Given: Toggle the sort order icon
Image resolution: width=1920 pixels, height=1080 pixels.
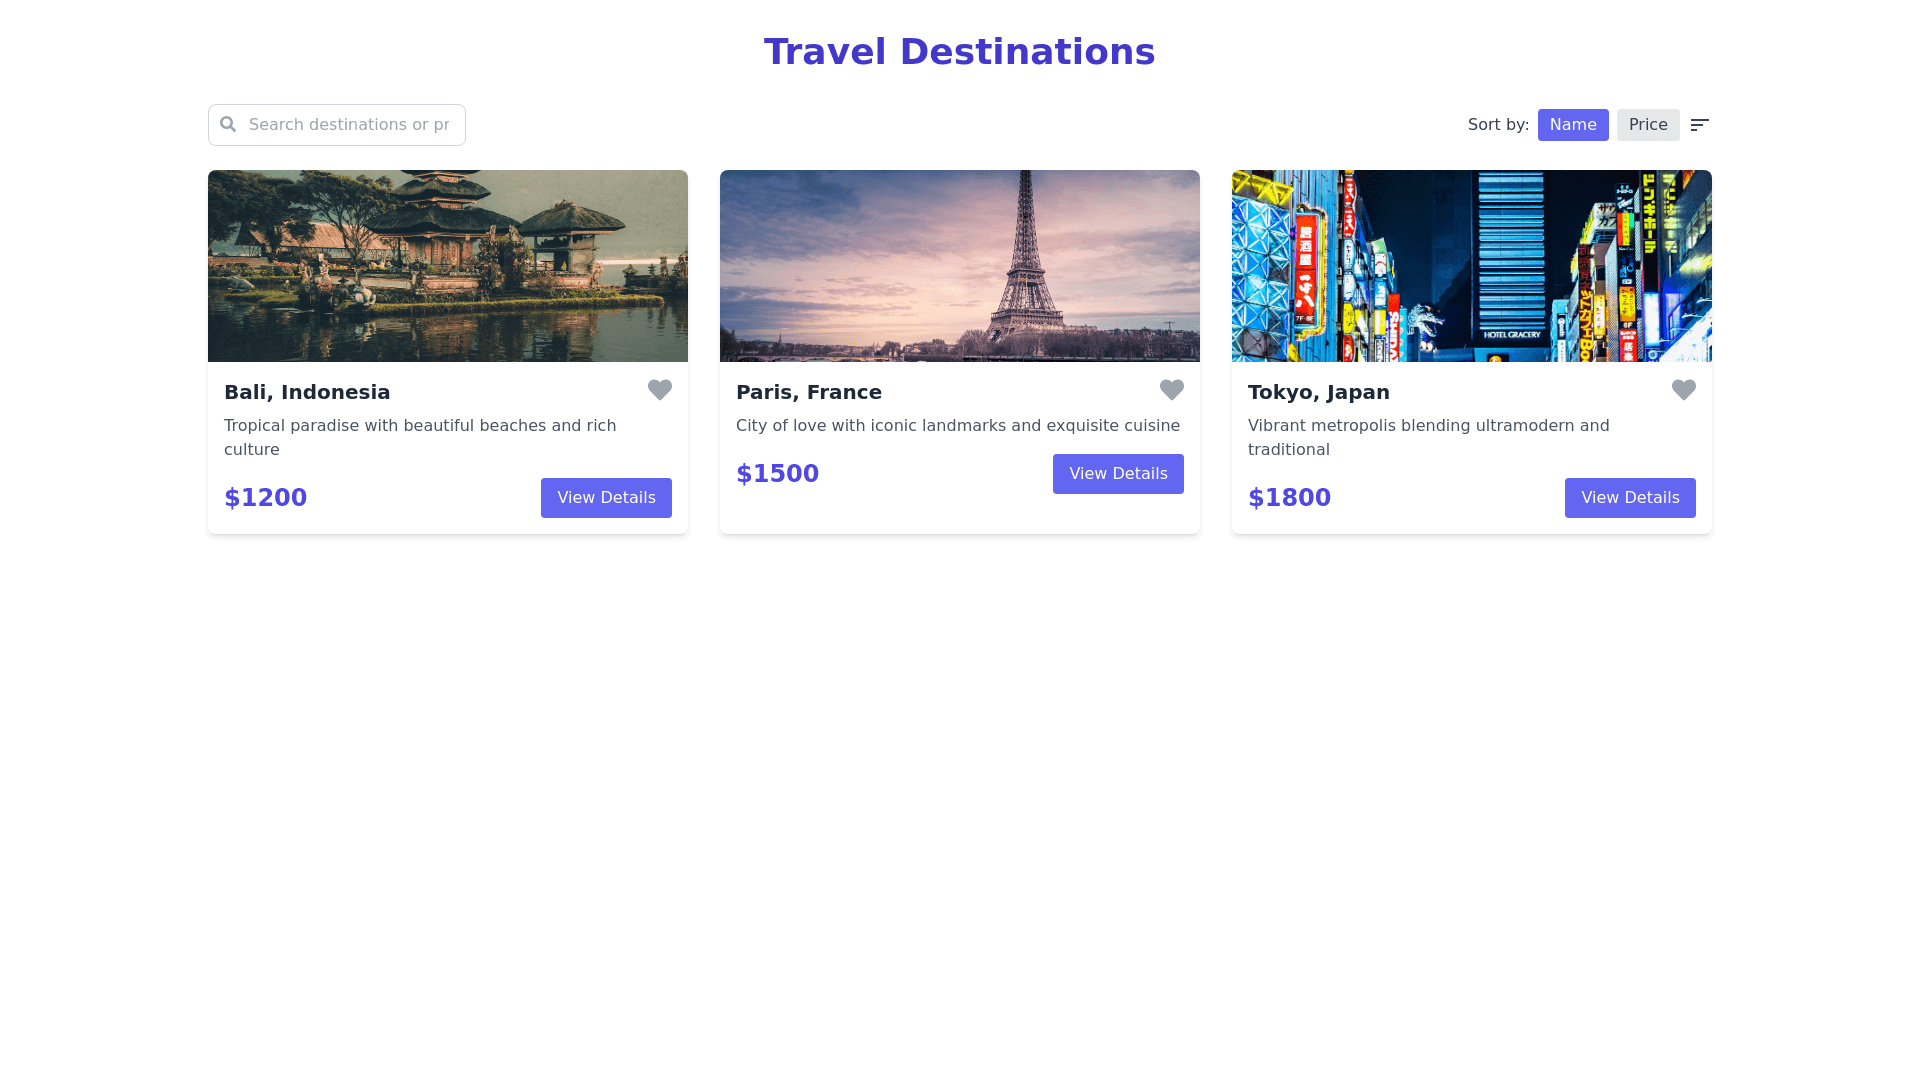Looking at the screenshot, I should (1699, 125).
